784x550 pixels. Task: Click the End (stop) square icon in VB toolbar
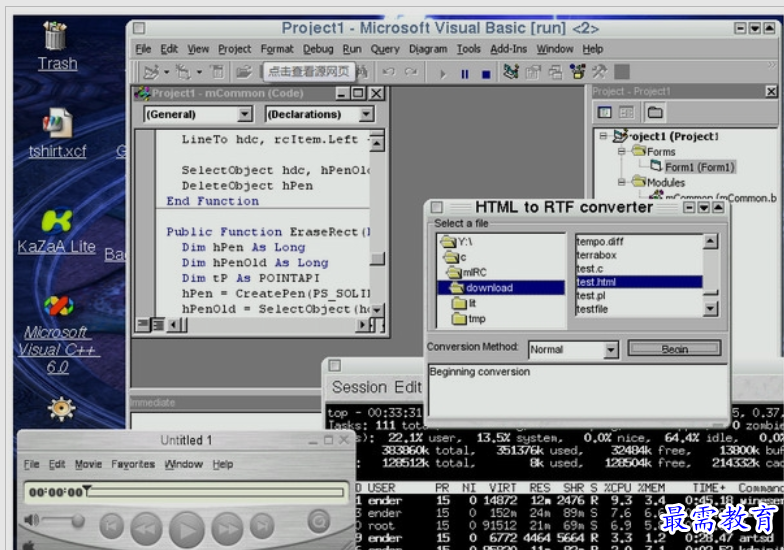[x=486, y=74]
